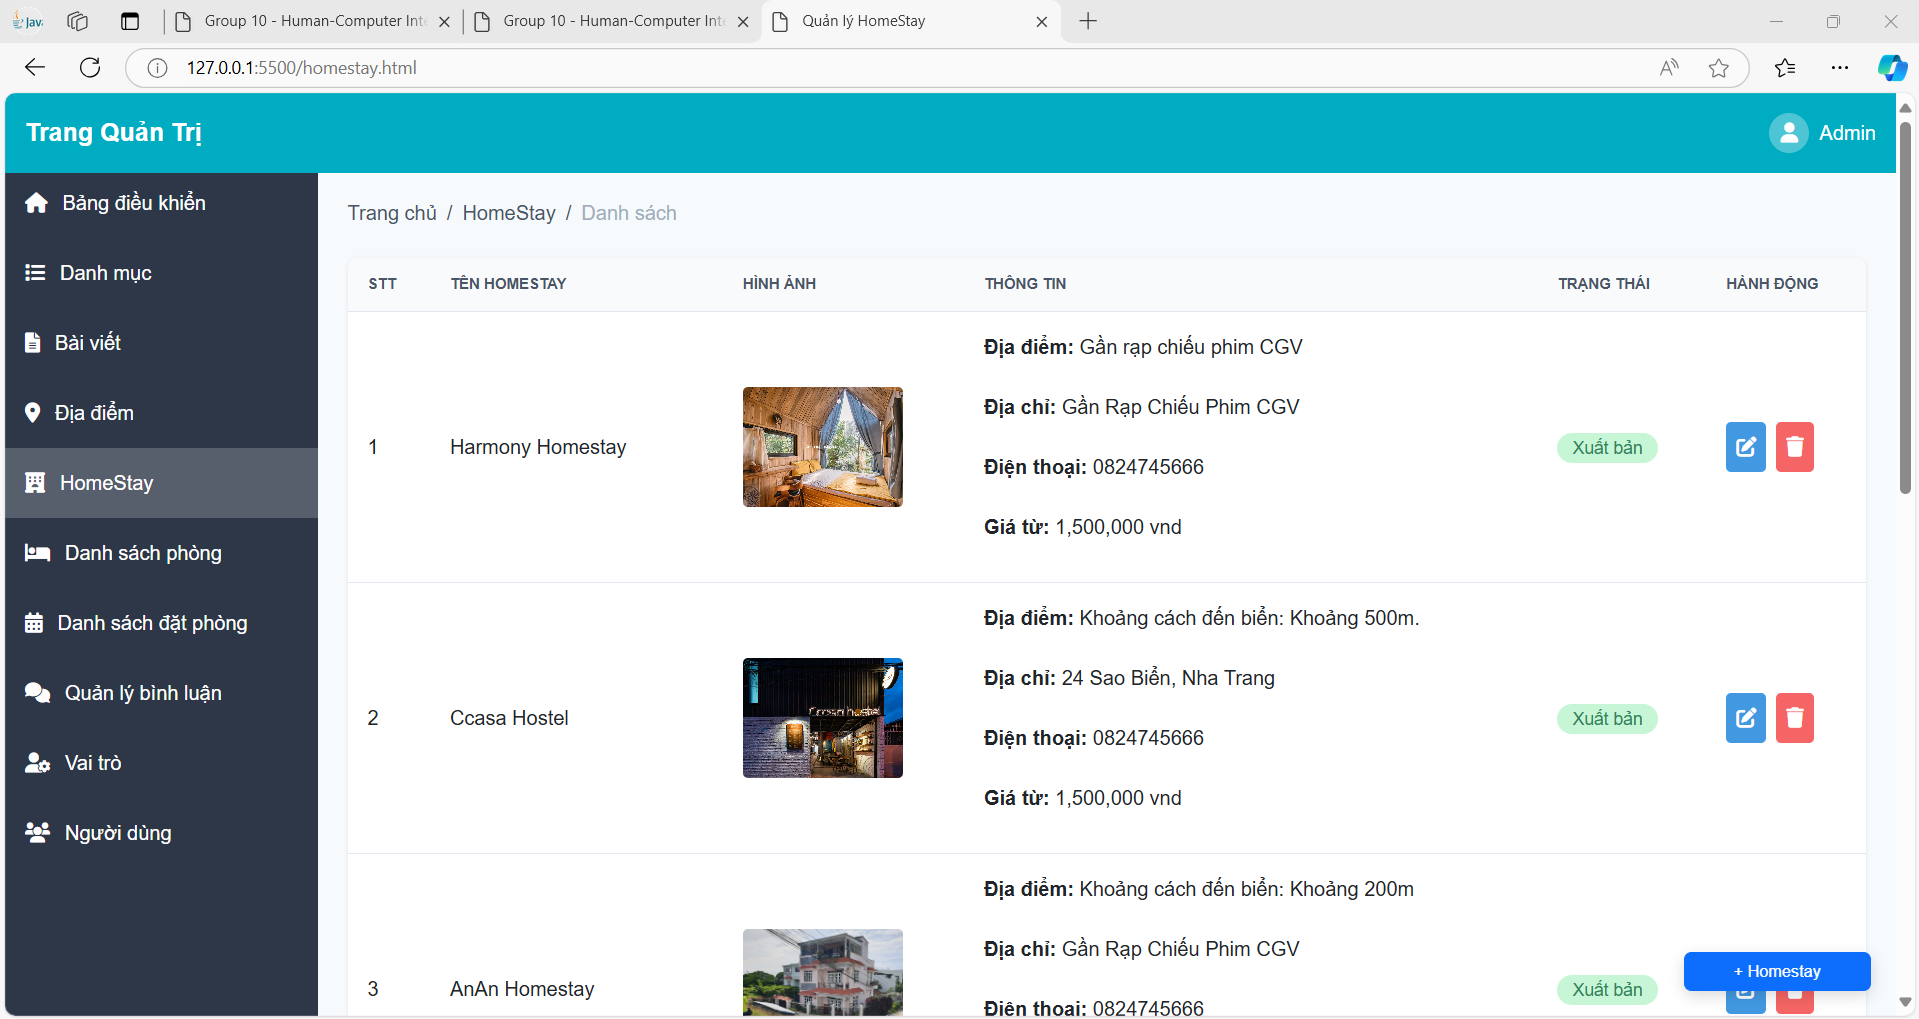The width and height of the screenshot is (1919, 1019).
Task: Click the Harmony Homestay name cell
Action: (538, 447)
